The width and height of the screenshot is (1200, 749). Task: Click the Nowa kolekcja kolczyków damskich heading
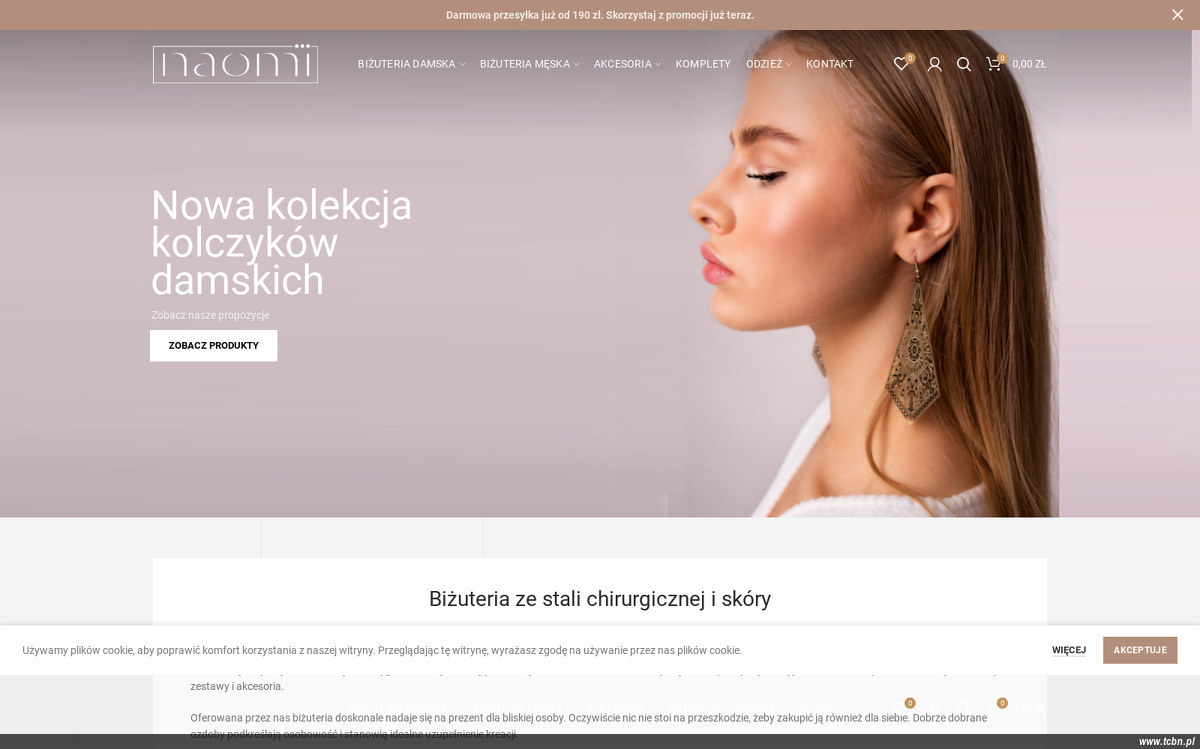(x=282, y=243)
